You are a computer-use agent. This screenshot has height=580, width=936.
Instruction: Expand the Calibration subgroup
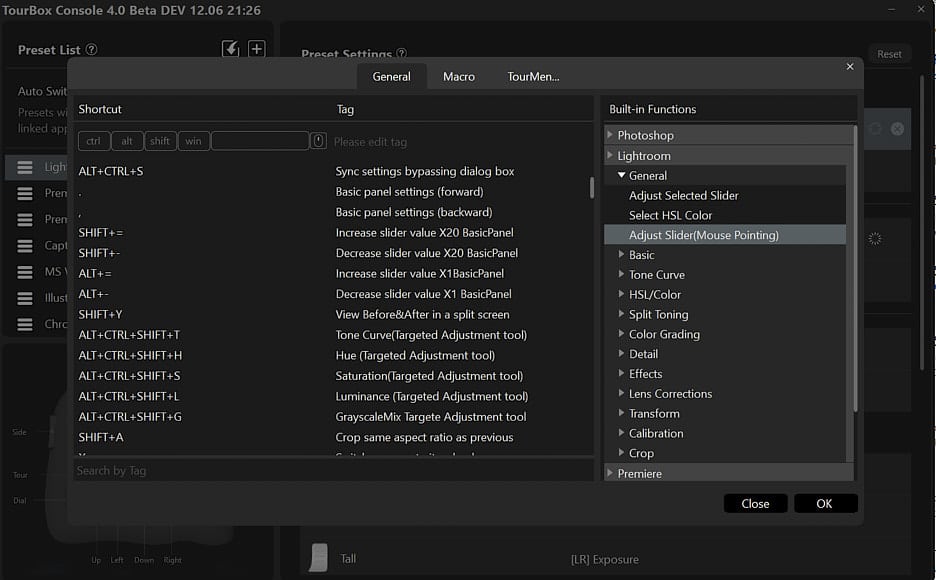[621, 433]
